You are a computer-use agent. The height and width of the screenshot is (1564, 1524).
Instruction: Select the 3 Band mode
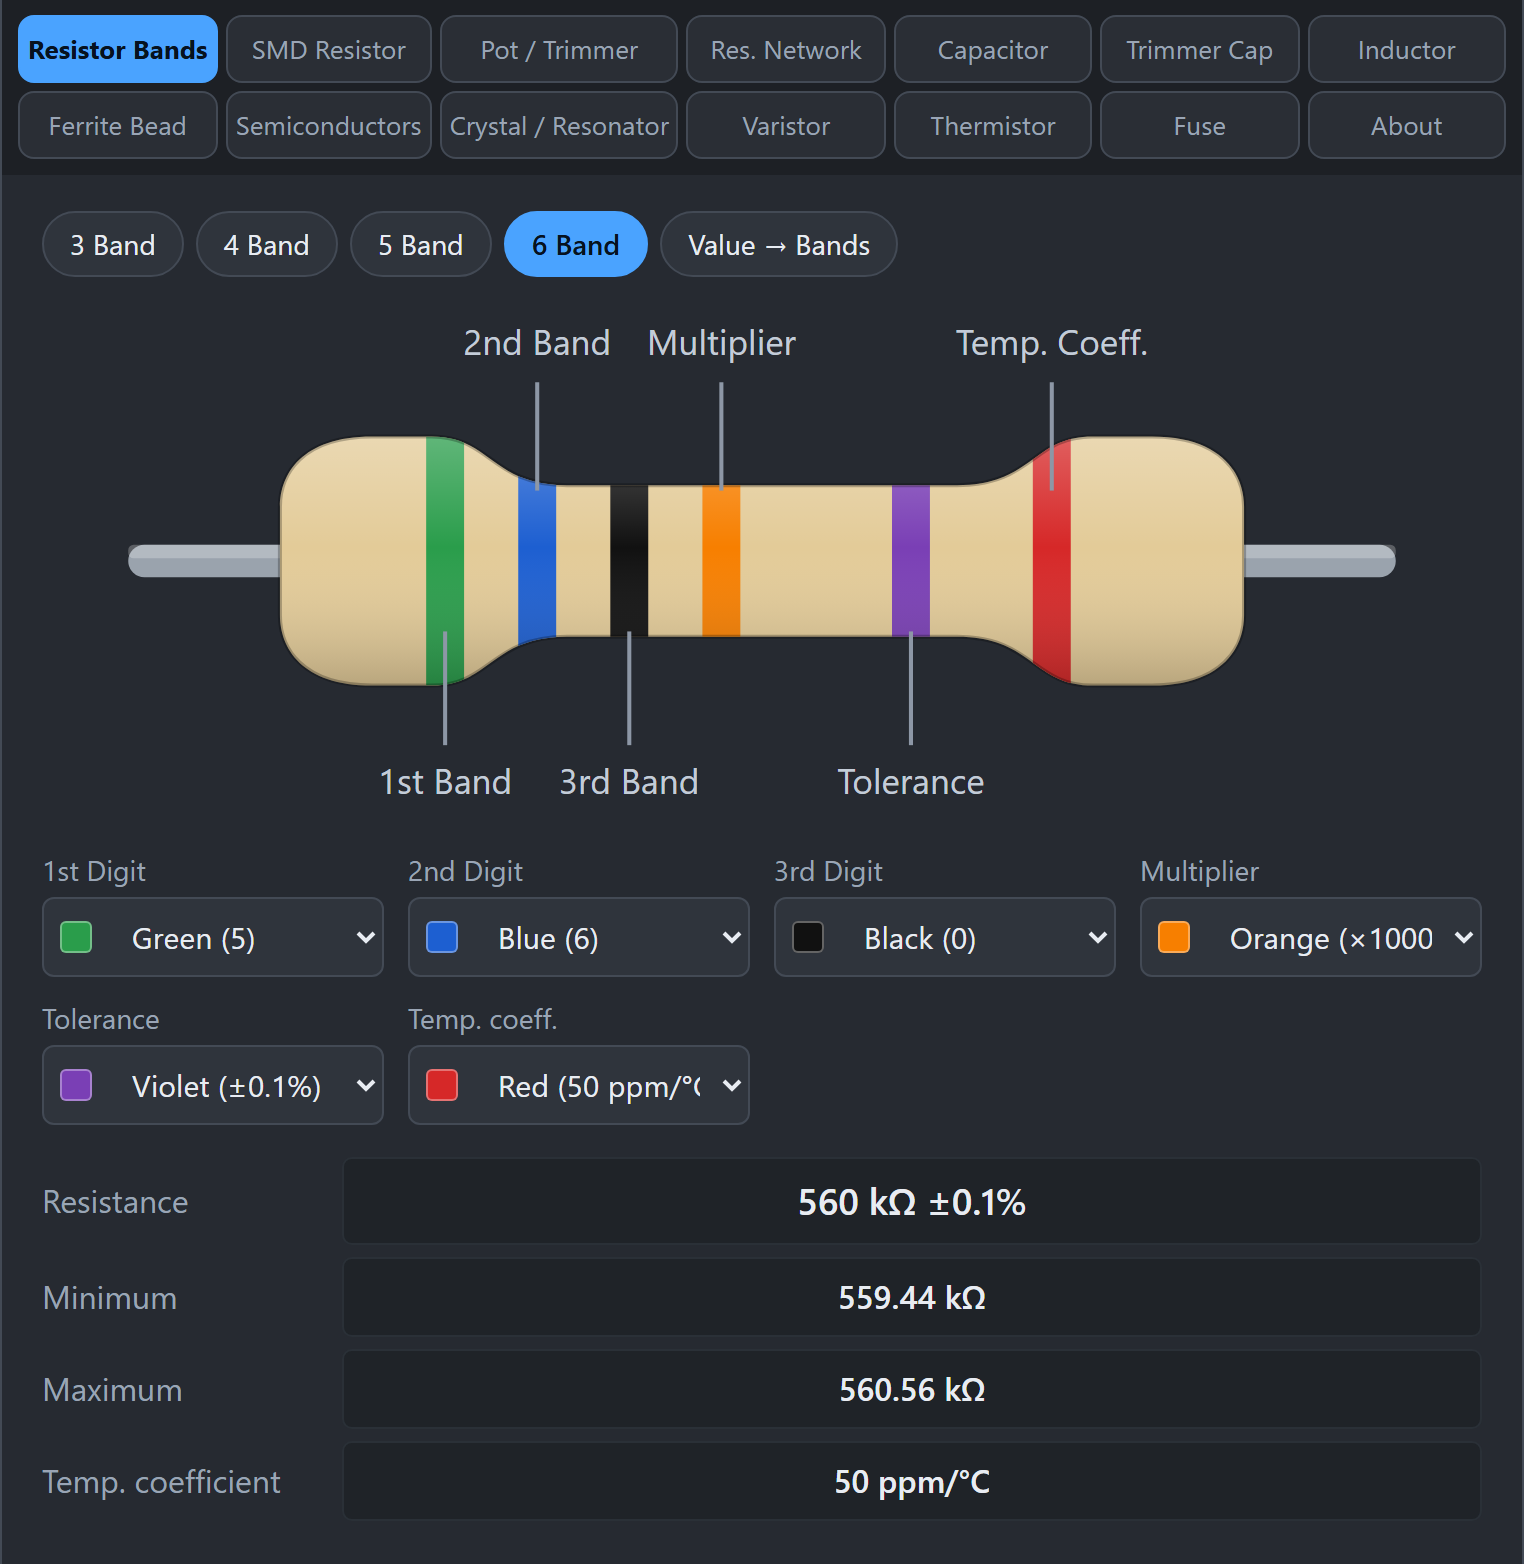click(x=113, y=244)
